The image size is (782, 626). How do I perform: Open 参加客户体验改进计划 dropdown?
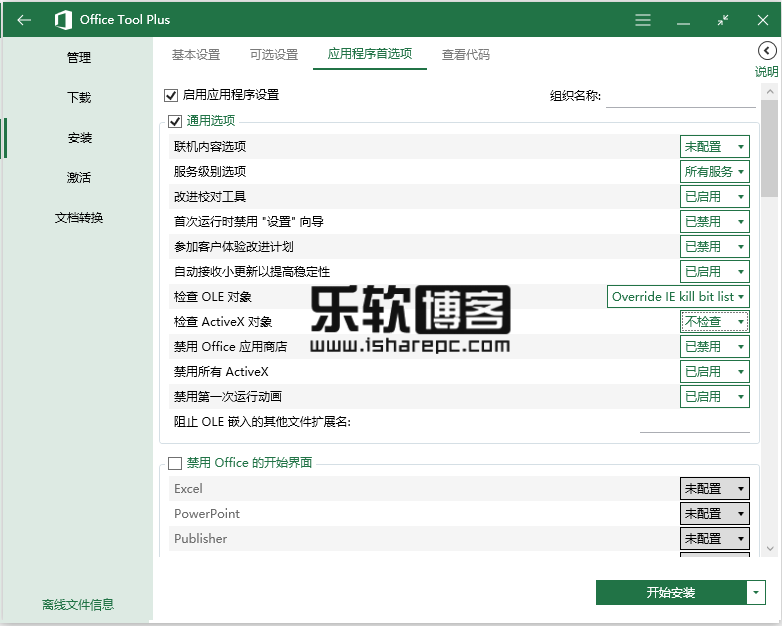pyautogui.click(x=715, y=246)
